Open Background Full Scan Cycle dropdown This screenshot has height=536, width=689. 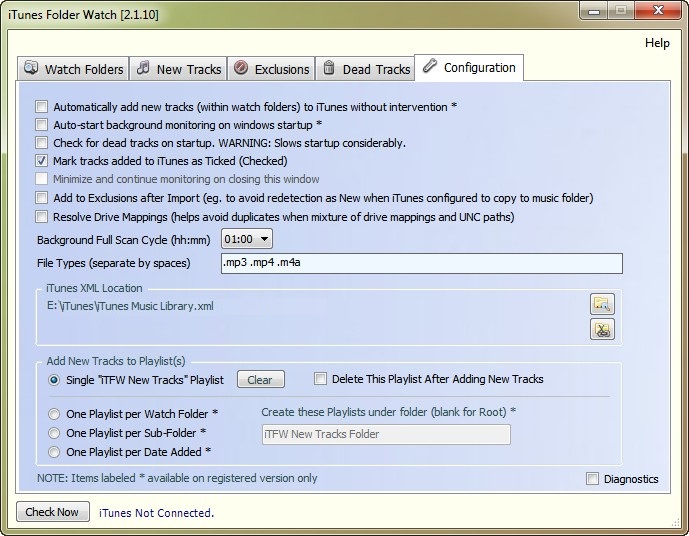click(247, 239)
